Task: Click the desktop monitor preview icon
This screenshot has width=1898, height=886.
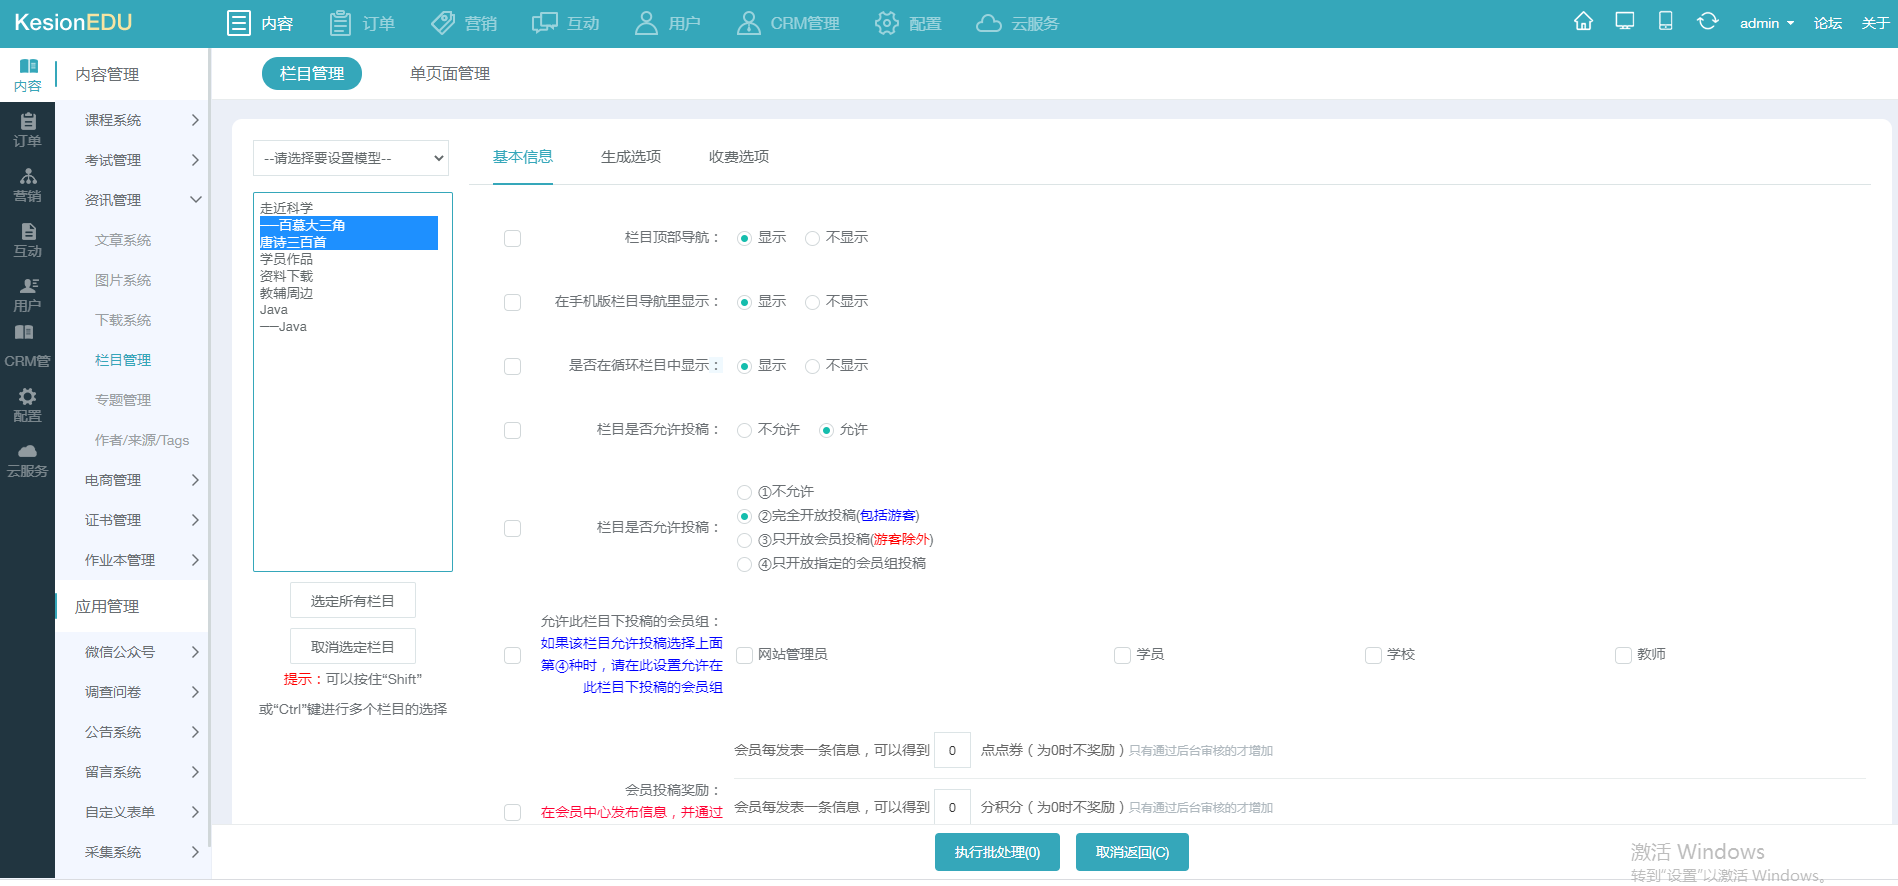Action: pos(1625,21)
